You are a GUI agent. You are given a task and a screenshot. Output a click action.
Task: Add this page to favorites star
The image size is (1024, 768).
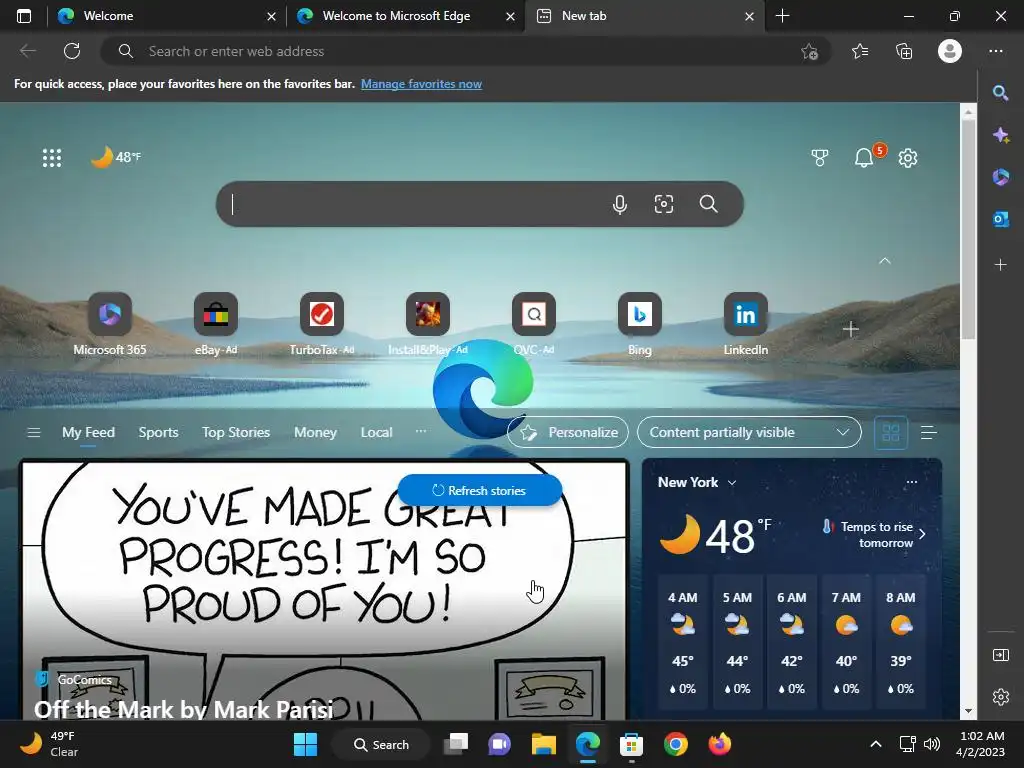(809, 51)
